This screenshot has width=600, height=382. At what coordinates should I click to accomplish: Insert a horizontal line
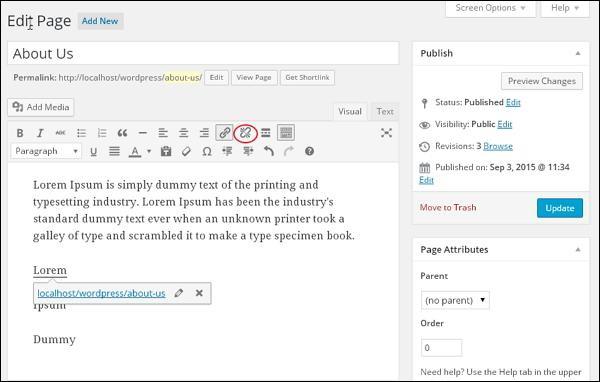143,133
